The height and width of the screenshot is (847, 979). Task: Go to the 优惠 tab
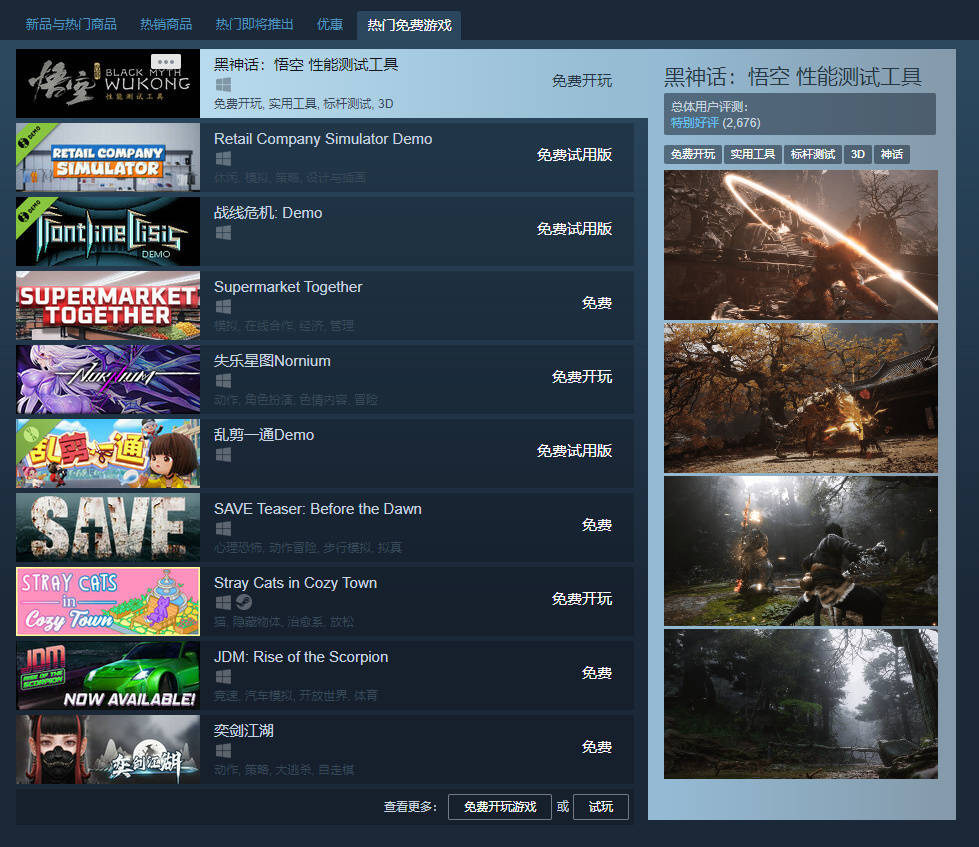point(330,25)
